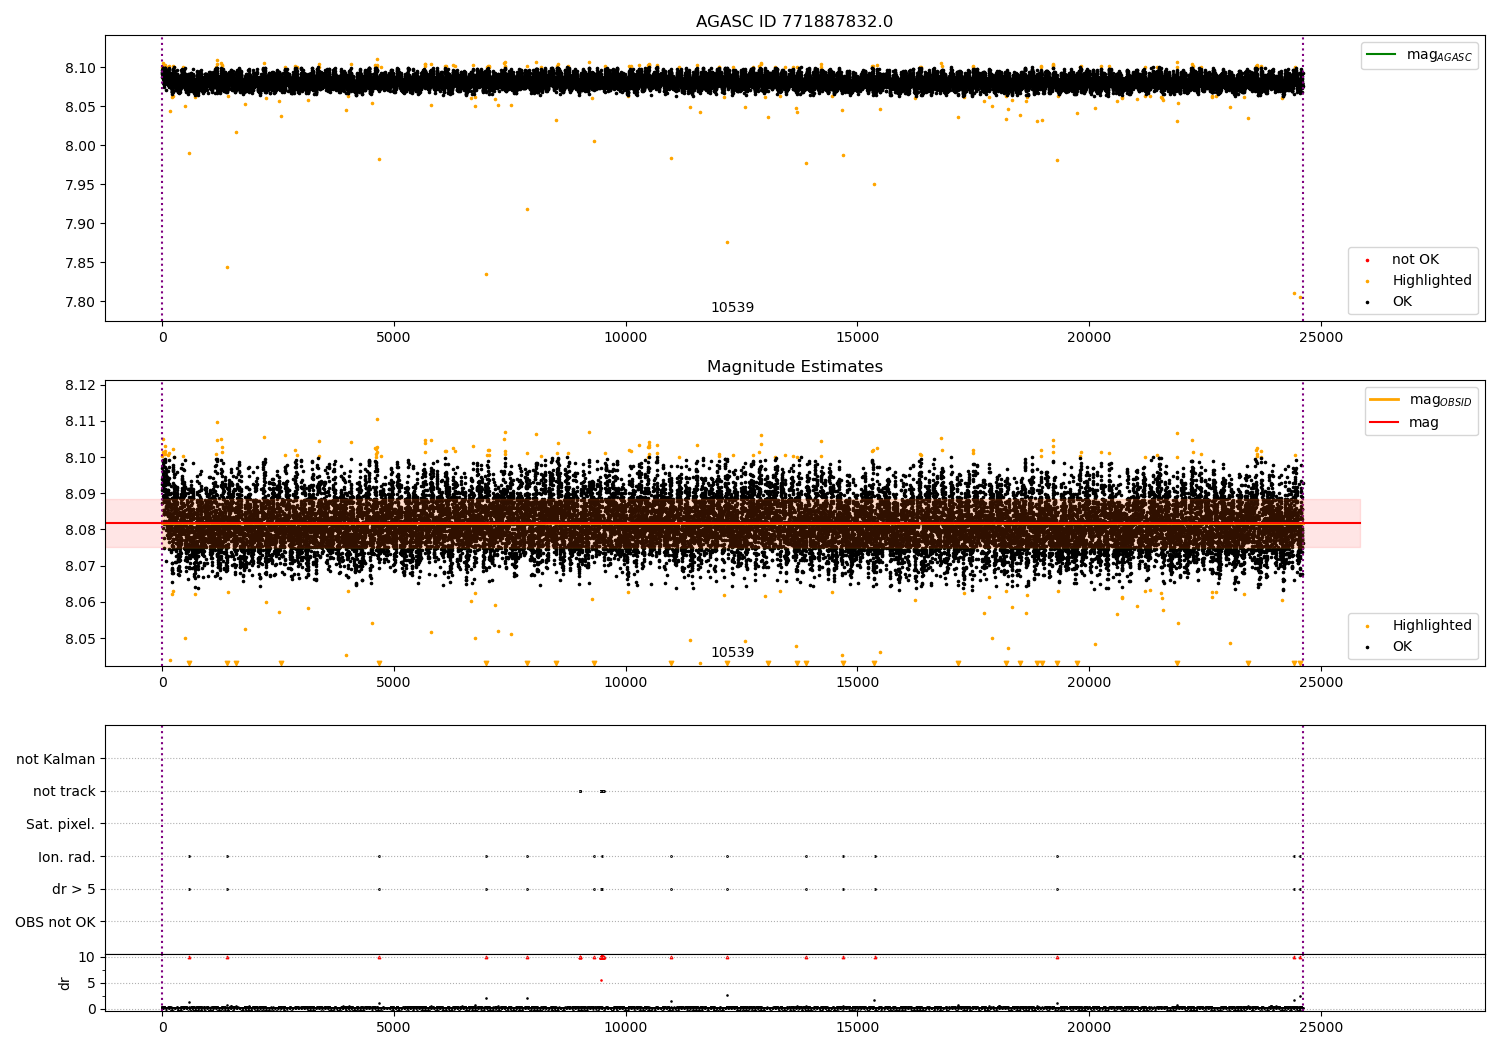Click the 20000 x-tick under the AGASC ID plot
The height and width of the screenshot is (1050, 1500).
point(1089,337)
